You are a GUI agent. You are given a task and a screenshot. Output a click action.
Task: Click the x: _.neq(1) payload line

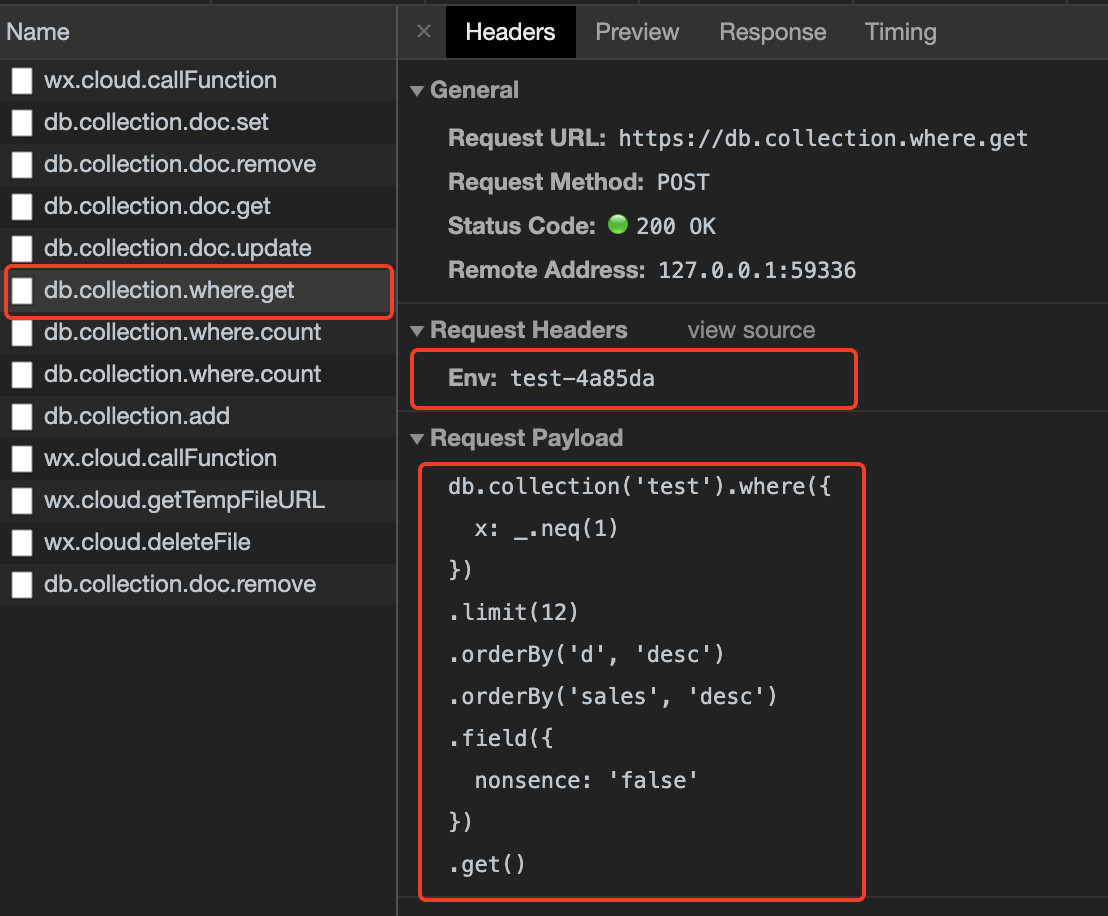546,529
